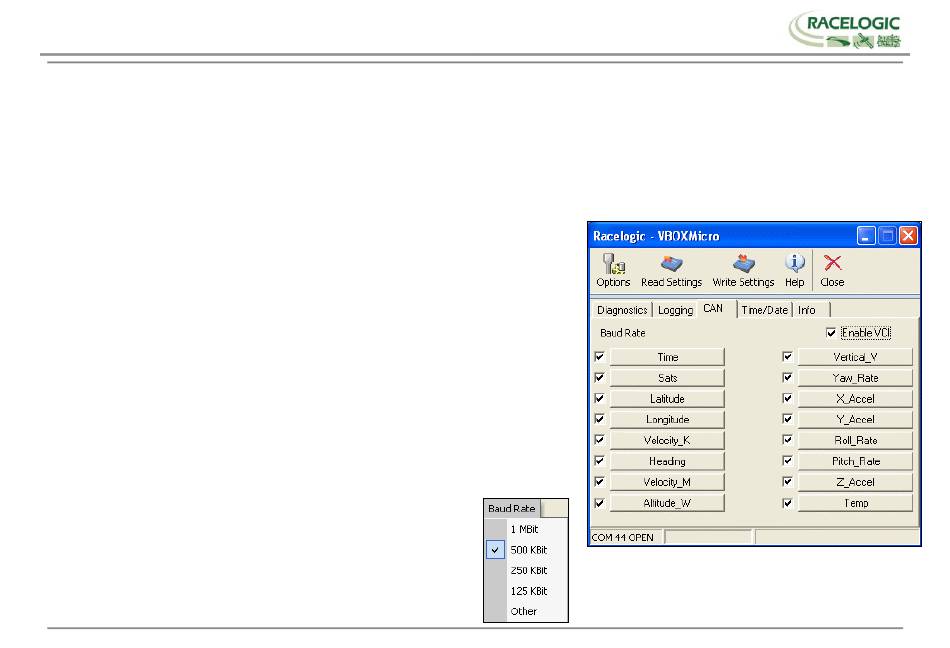950x648 pixels.
Task: Minimize the VBOXMicro window
Action: pyautogui.click(x=866, y=236)
